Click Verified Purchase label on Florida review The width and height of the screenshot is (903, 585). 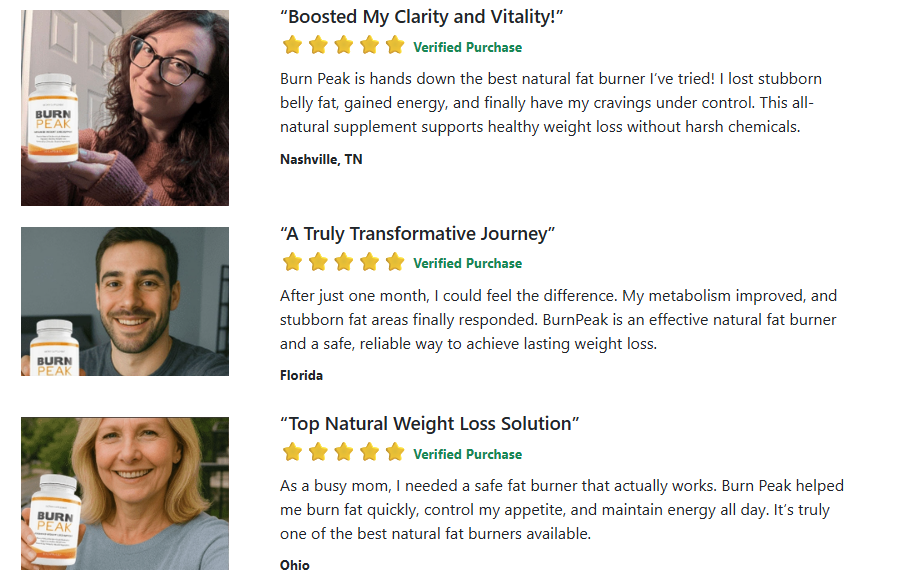tap(467, 264)
